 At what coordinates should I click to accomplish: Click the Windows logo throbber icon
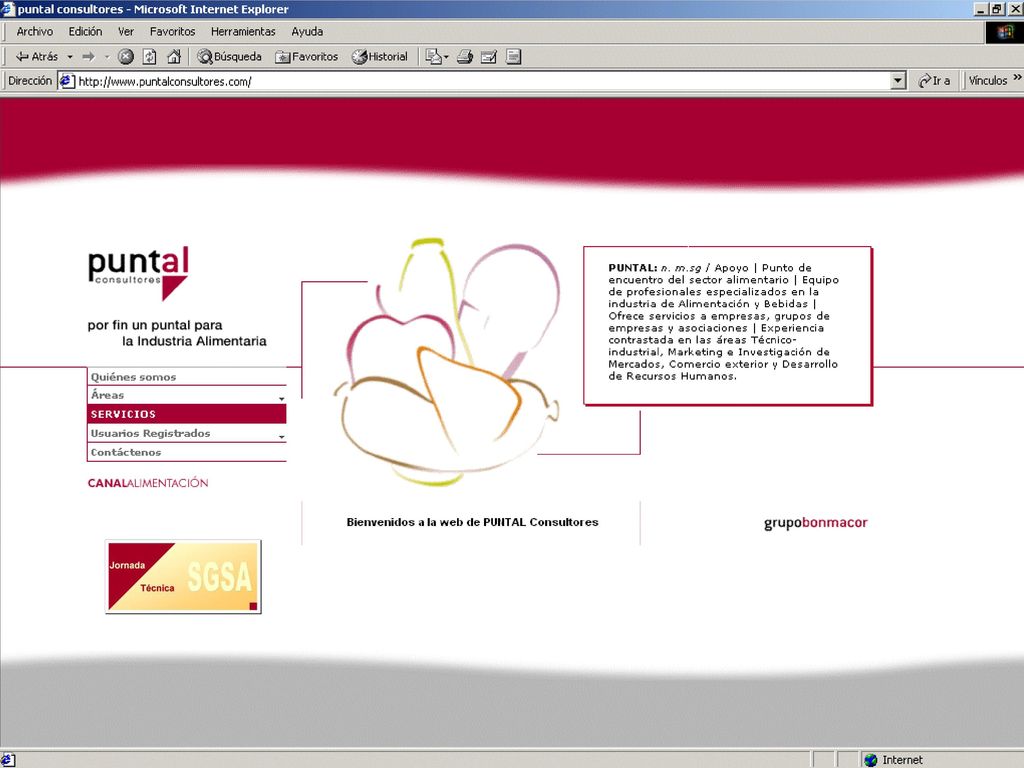tap(1004, 32)
